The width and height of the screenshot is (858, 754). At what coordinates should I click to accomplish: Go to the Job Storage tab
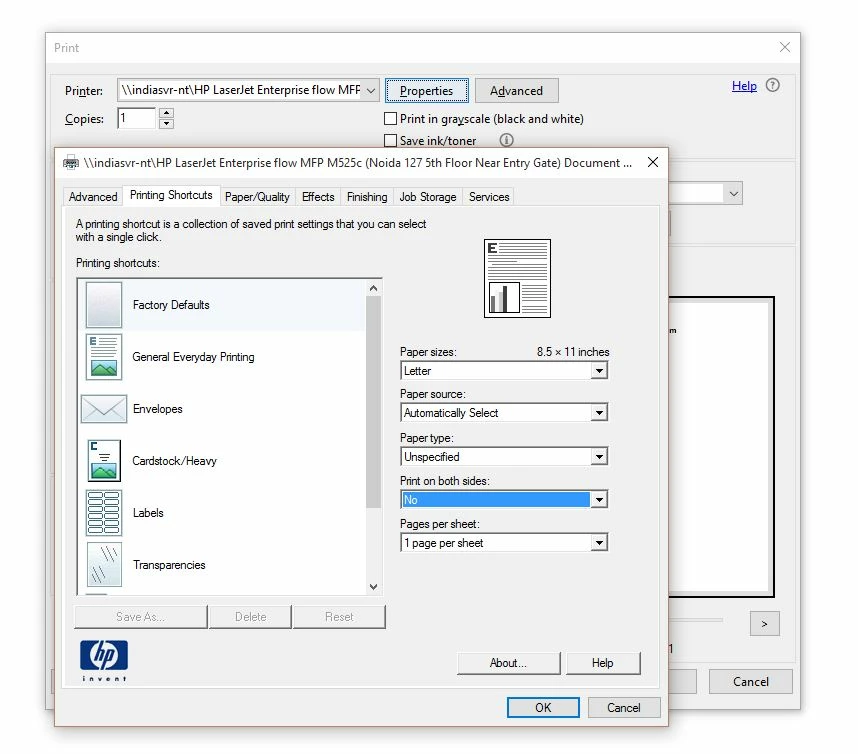427,197
